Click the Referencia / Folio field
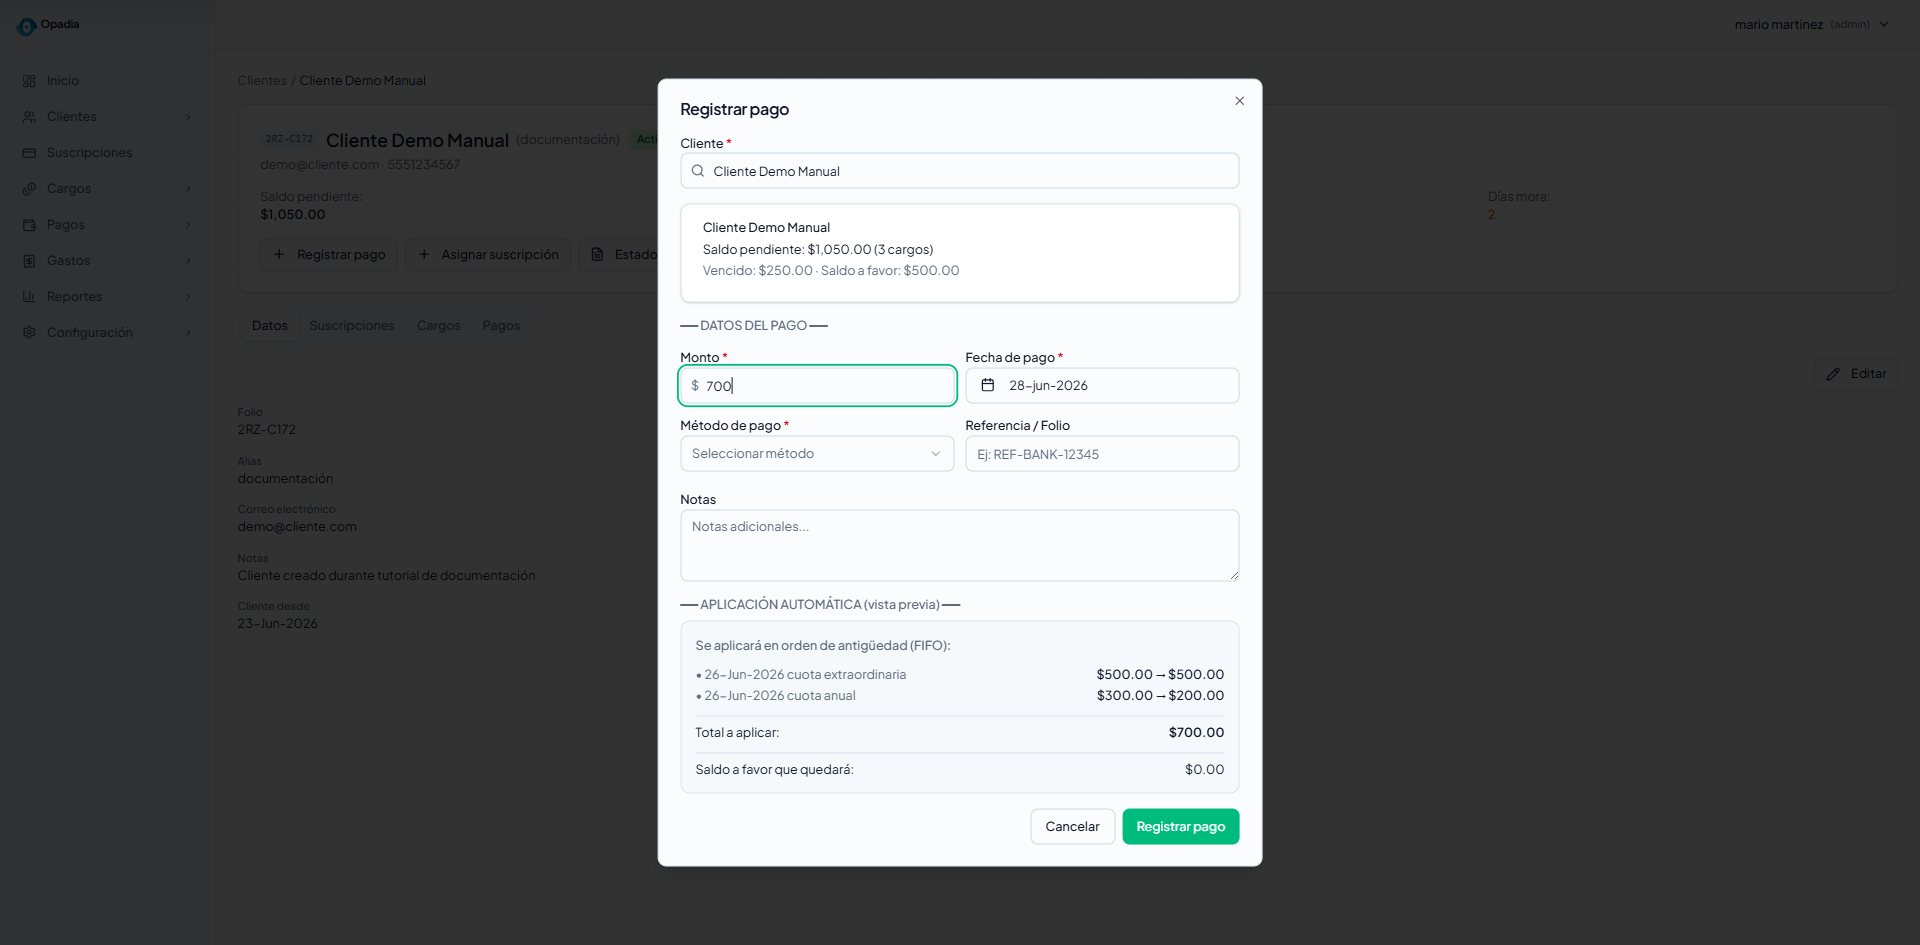This screenshot has height=945, width=1920. (1102, 454)
